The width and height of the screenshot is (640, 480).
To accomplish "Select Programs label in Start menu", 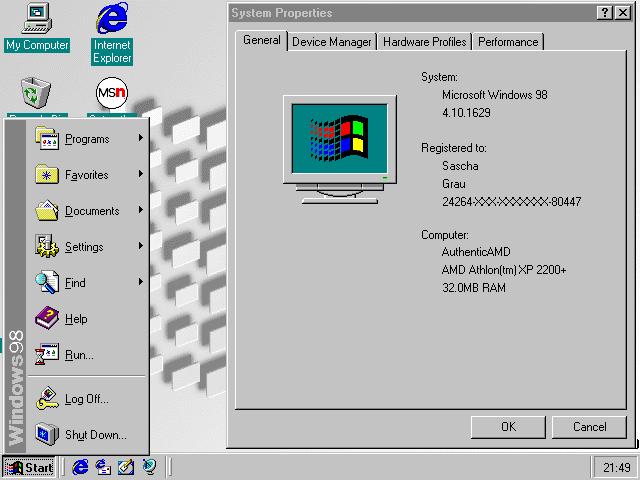I will coord(87,139).
